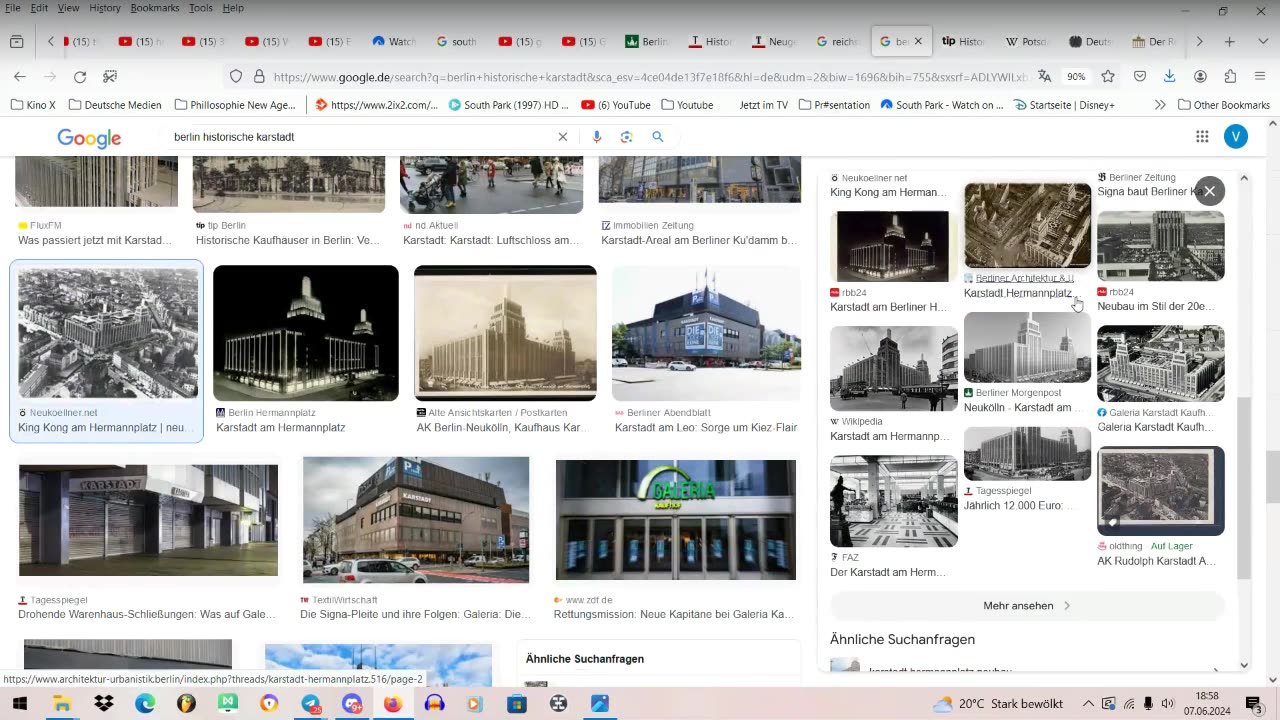
Task: Click the search text field
Action: 360,137
